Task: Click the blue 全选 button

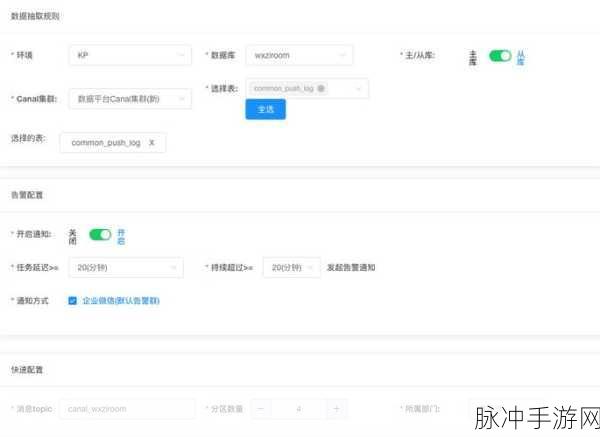Action: pos(266,109)
